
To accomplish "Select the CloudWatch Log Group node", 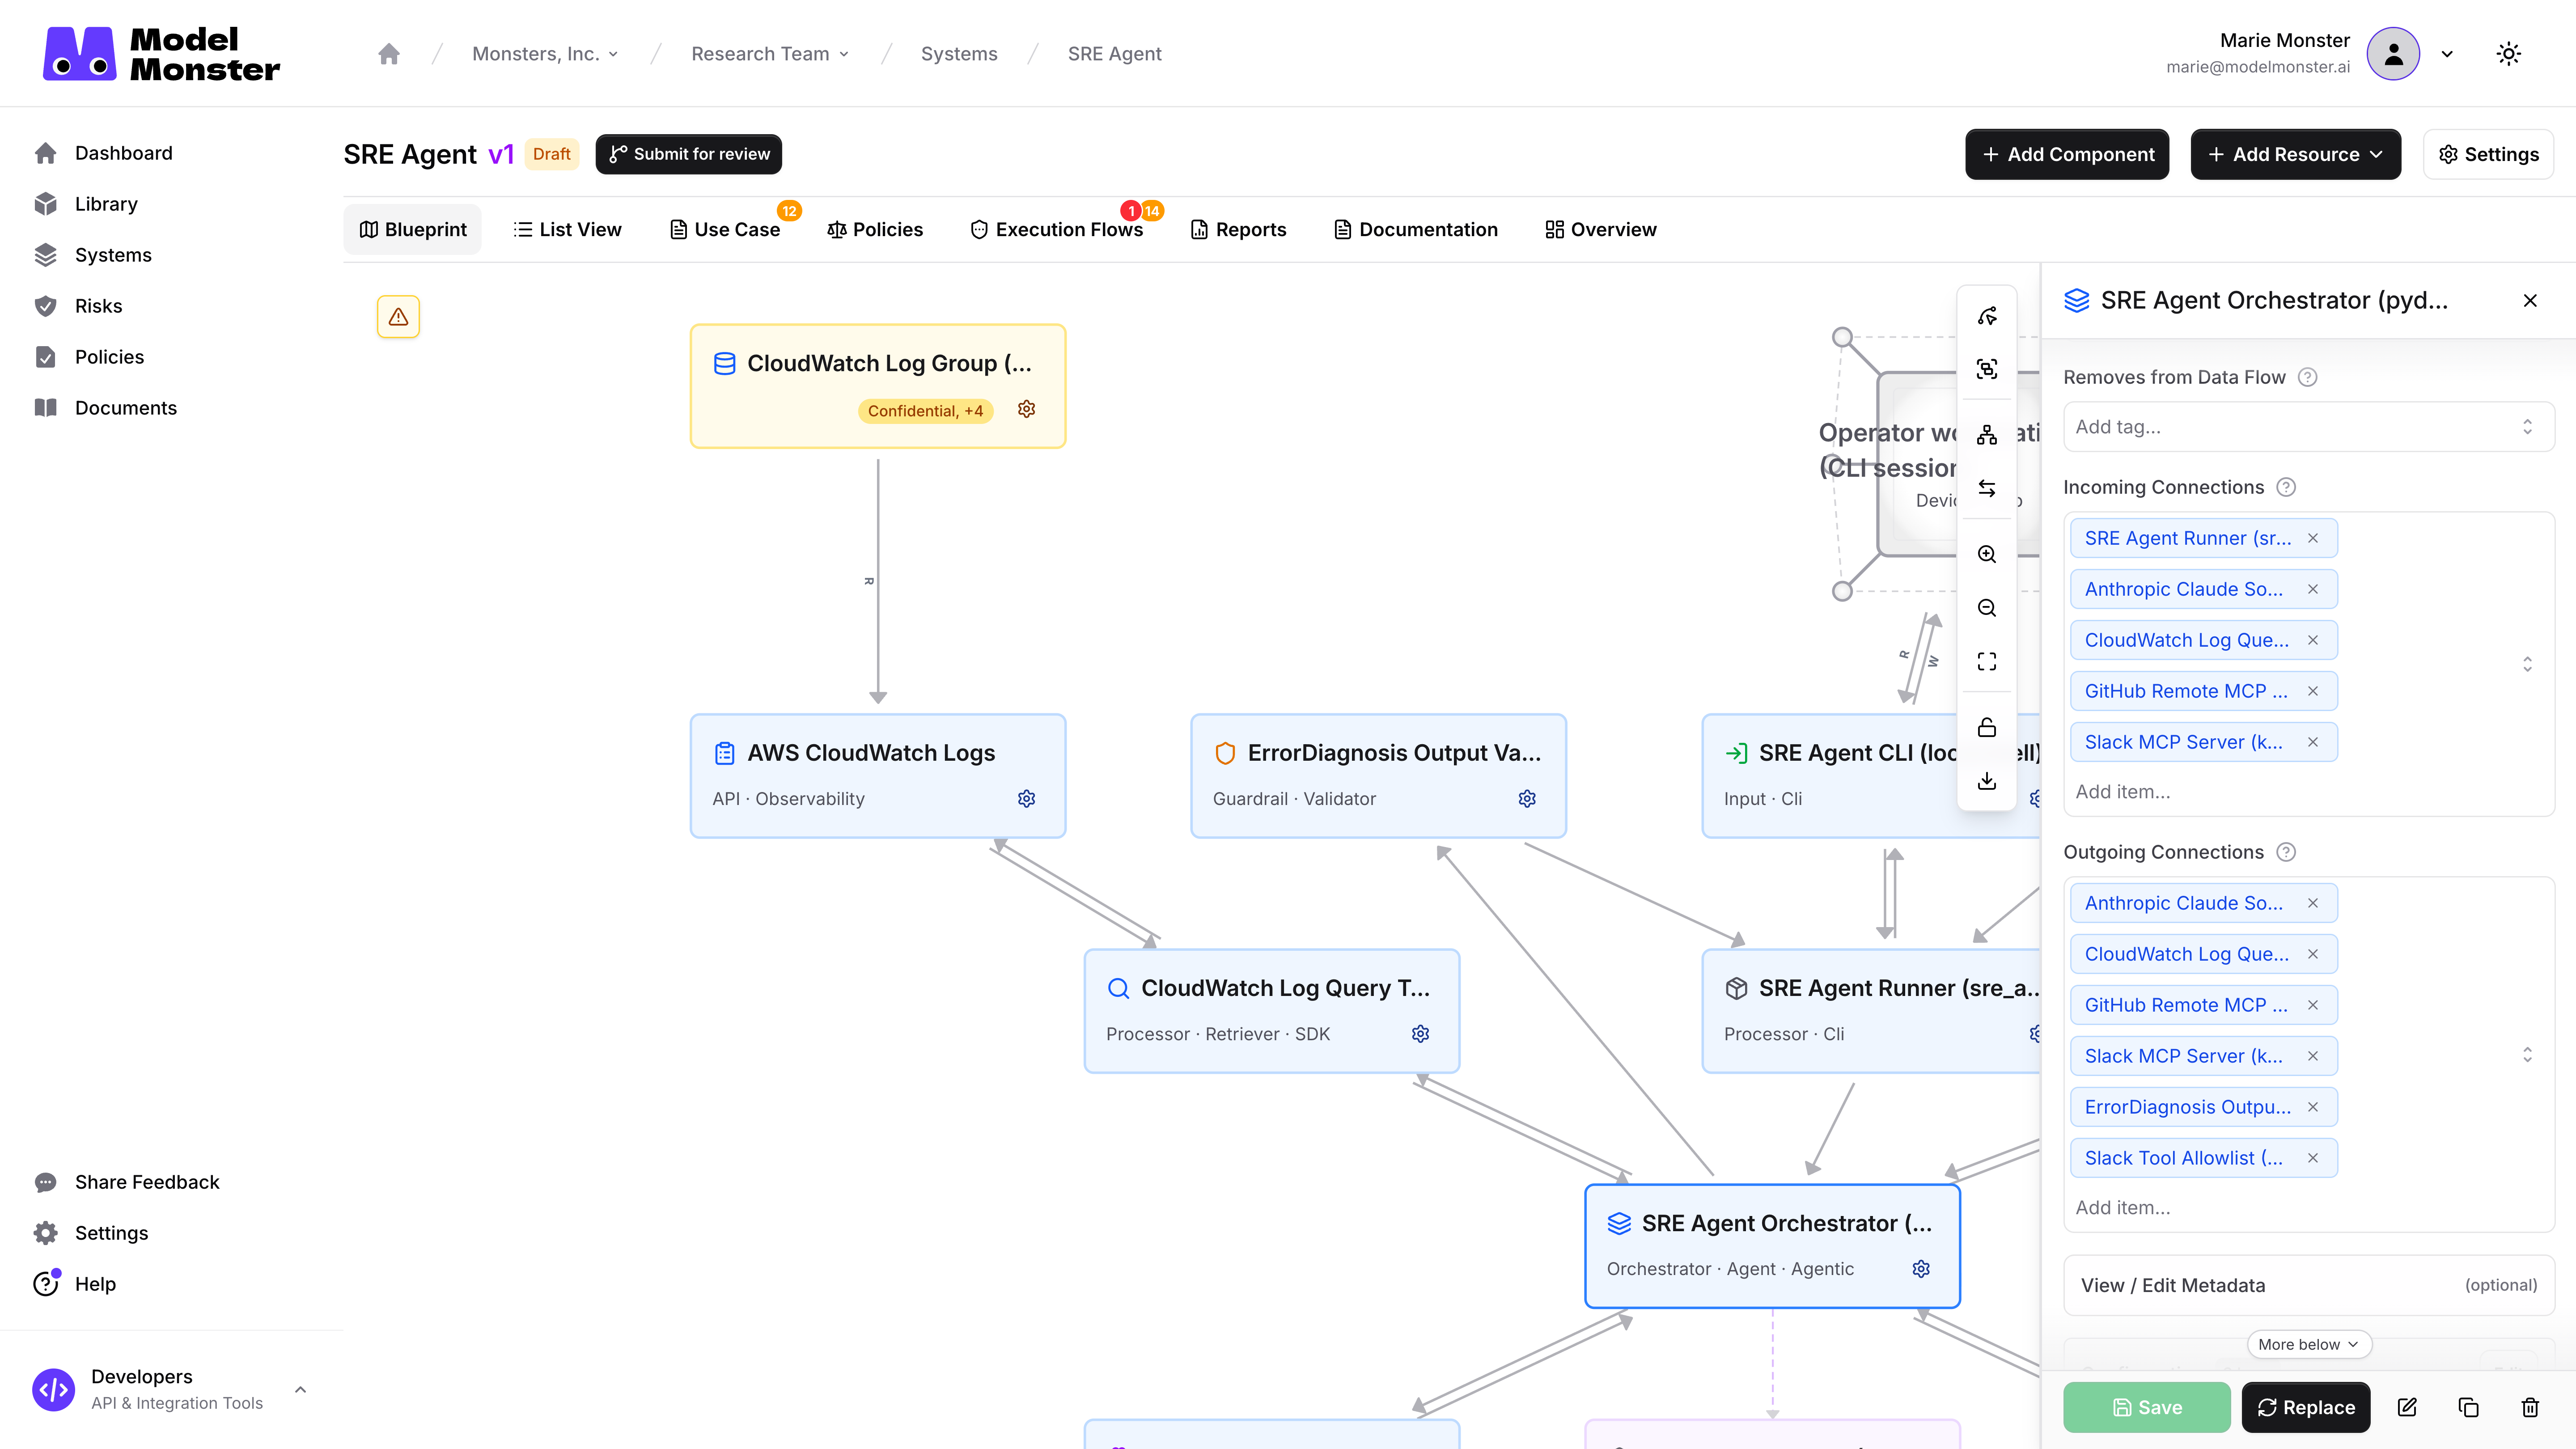I will tap(877, 386).
